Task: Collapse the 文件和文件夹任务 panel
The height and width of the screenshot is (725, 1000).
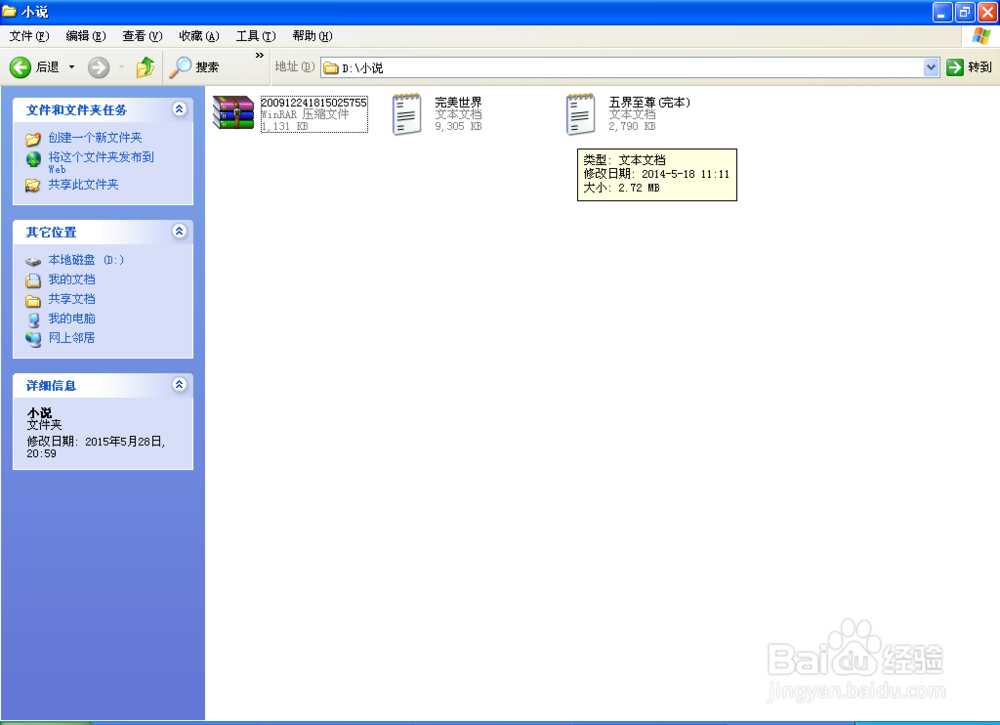Action: (x=179, y=109)
